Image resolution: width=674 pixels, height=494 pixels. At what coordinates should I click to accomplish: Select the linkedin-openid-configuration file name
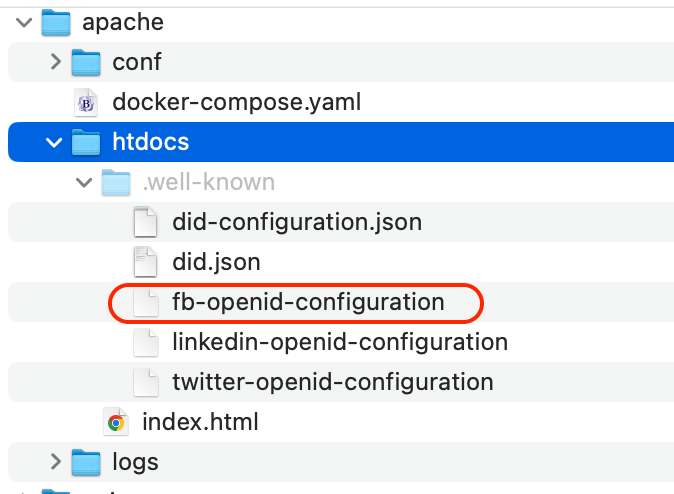point(340,342)
